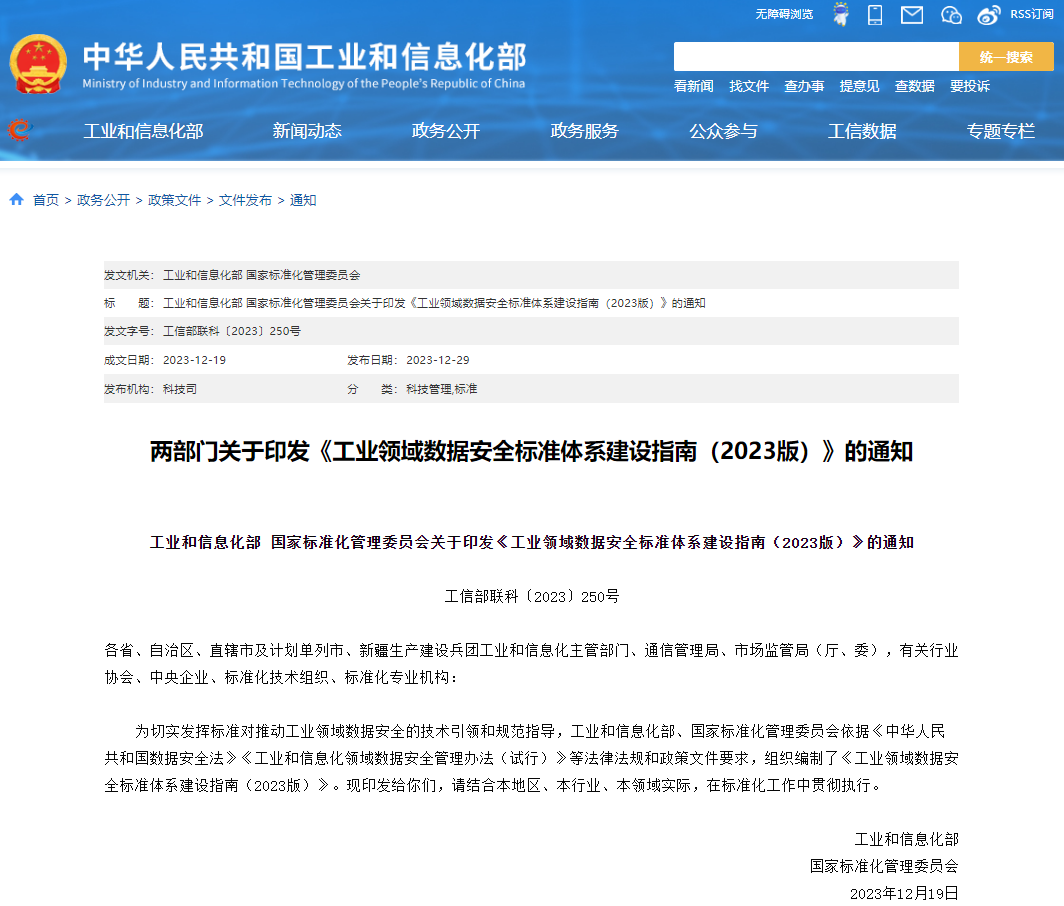This screenshot has height=906, width=1064.
Task: Select 查办事 below the search box
Action: pyautogui.click(x=804, y=86)
